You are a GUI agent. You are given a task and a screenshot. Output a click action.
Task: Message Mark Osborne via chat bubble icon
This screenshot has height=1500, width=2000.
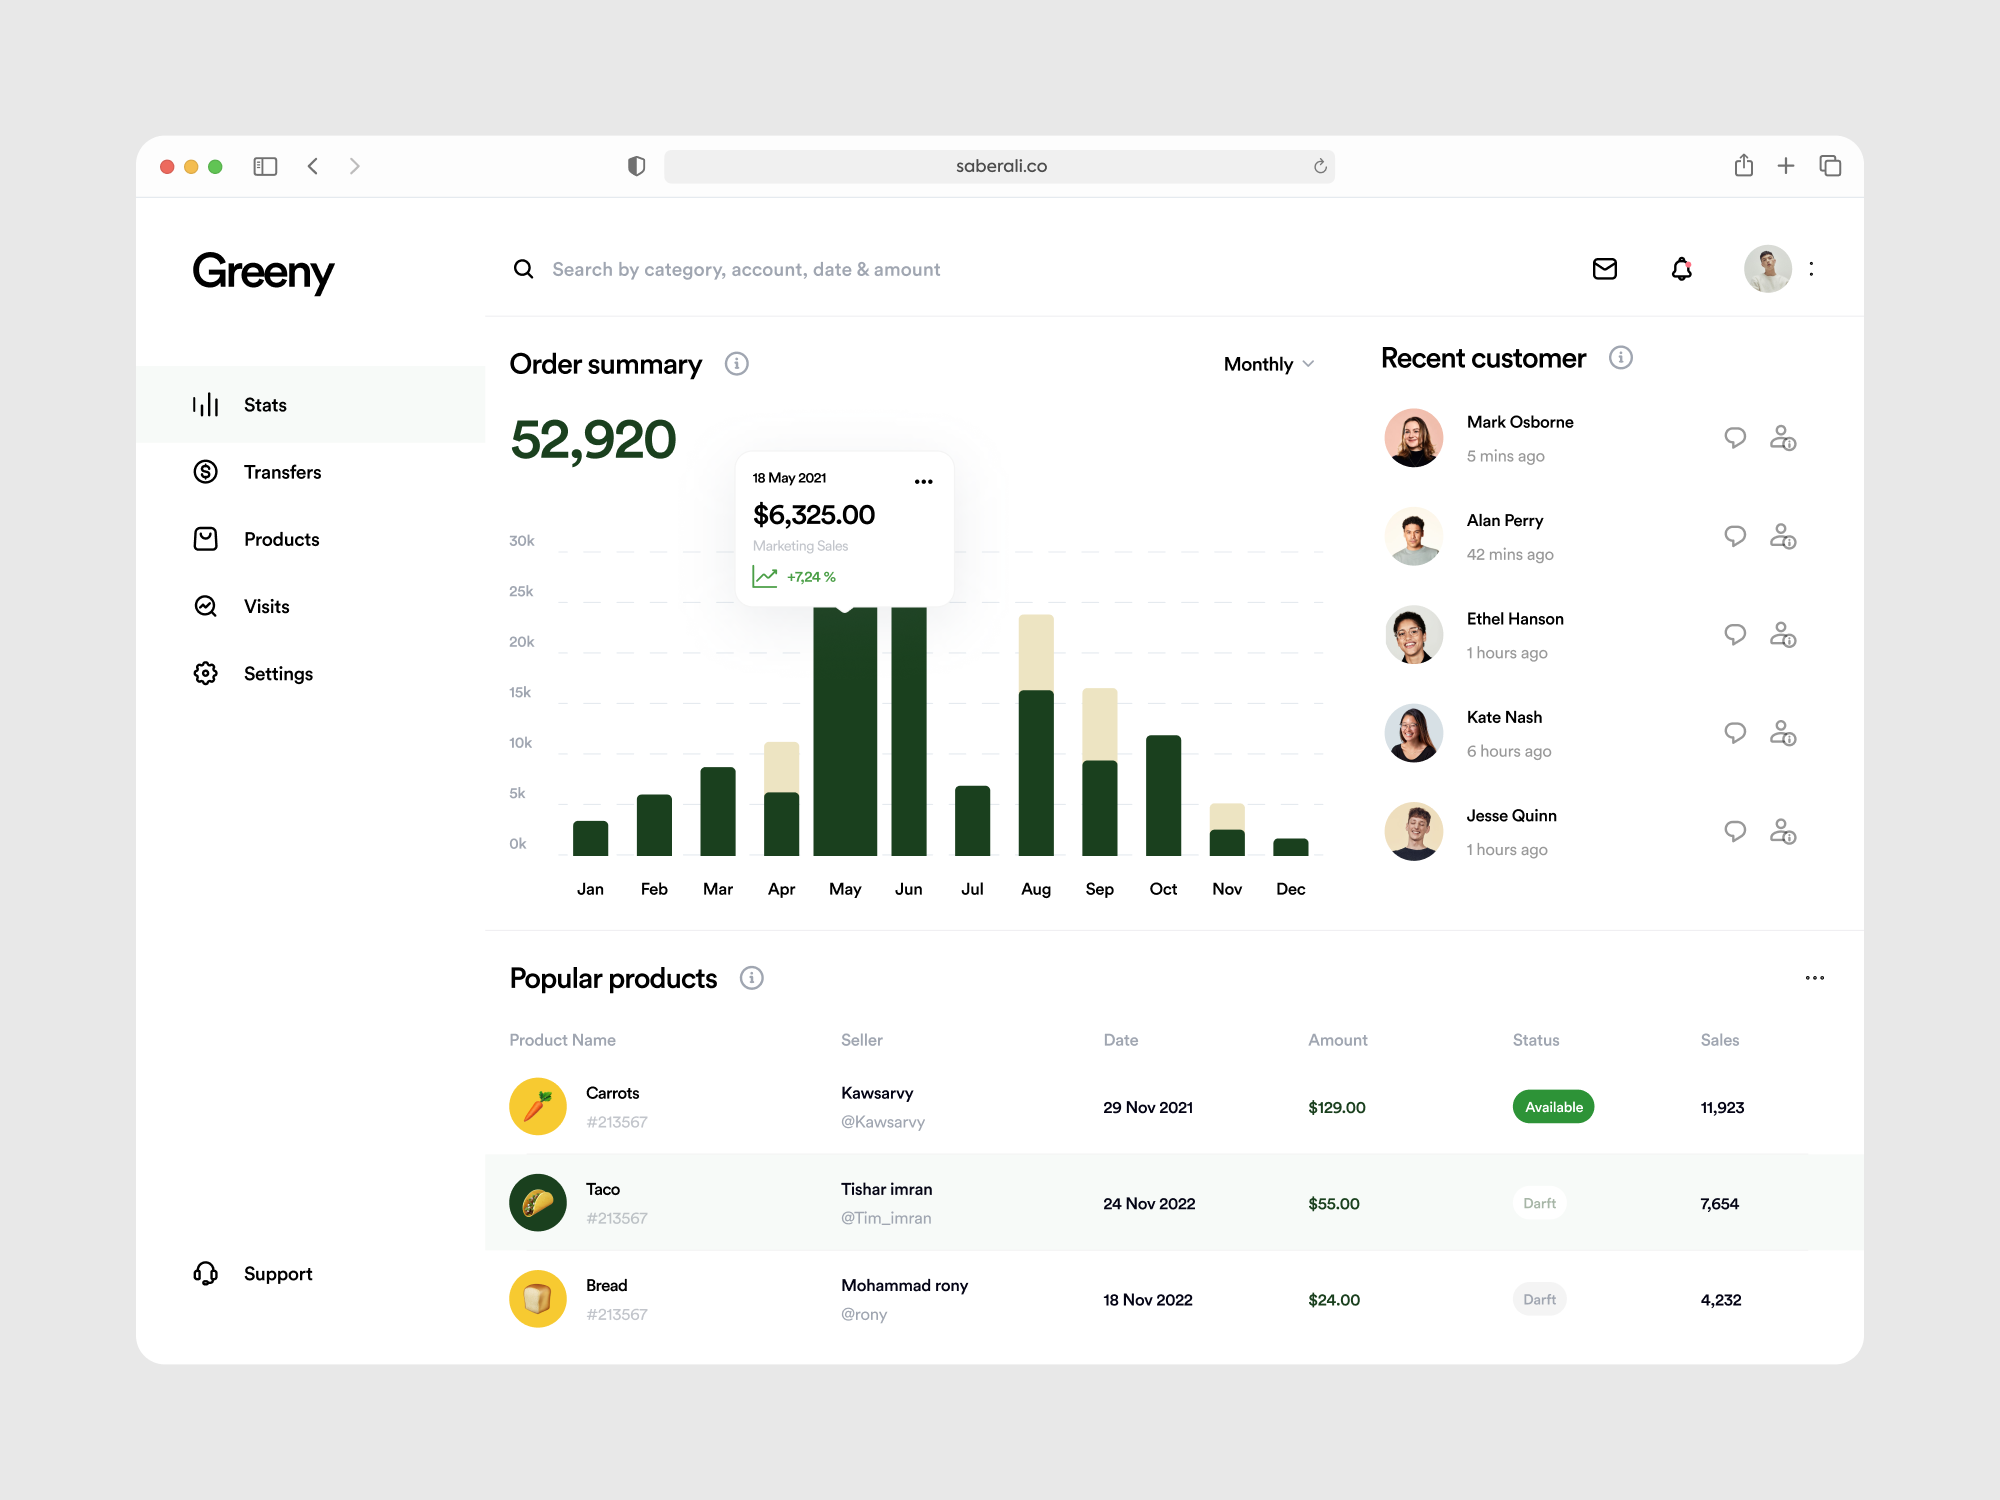pyautogui.click(x=1735, y=438)
